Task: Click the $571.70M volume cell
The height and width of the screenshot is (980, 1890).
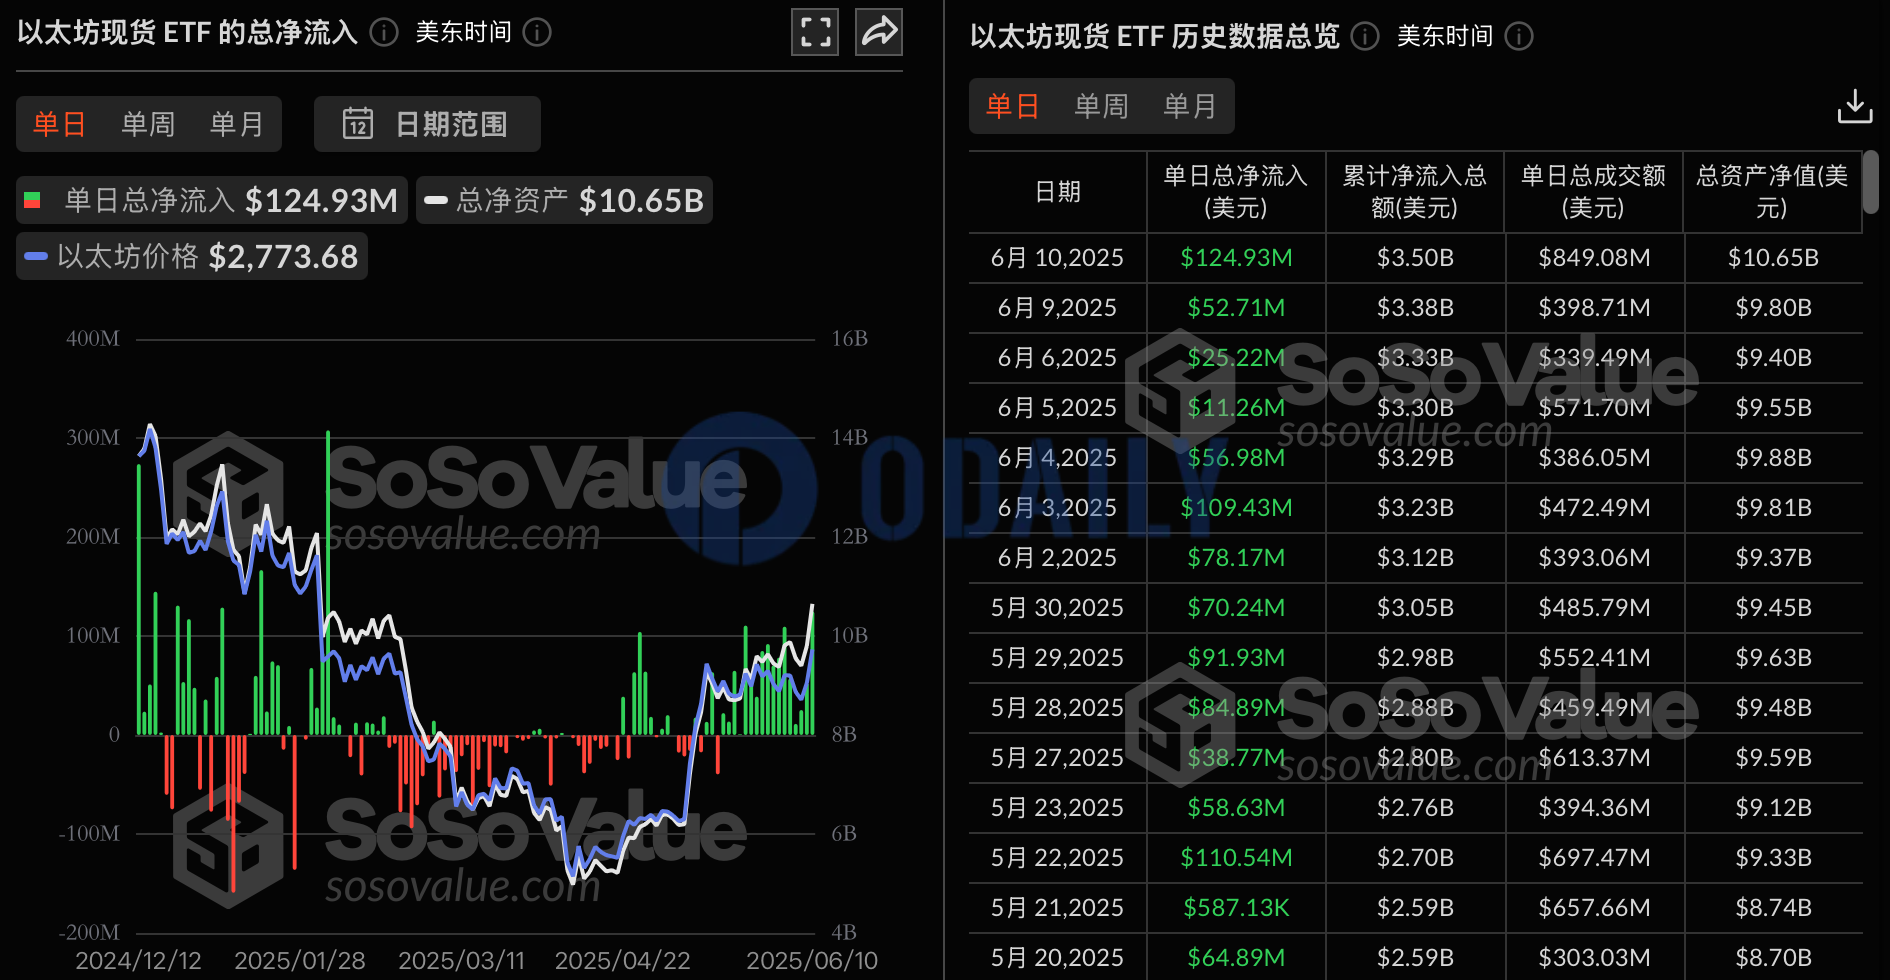Action: [1594, 408]
